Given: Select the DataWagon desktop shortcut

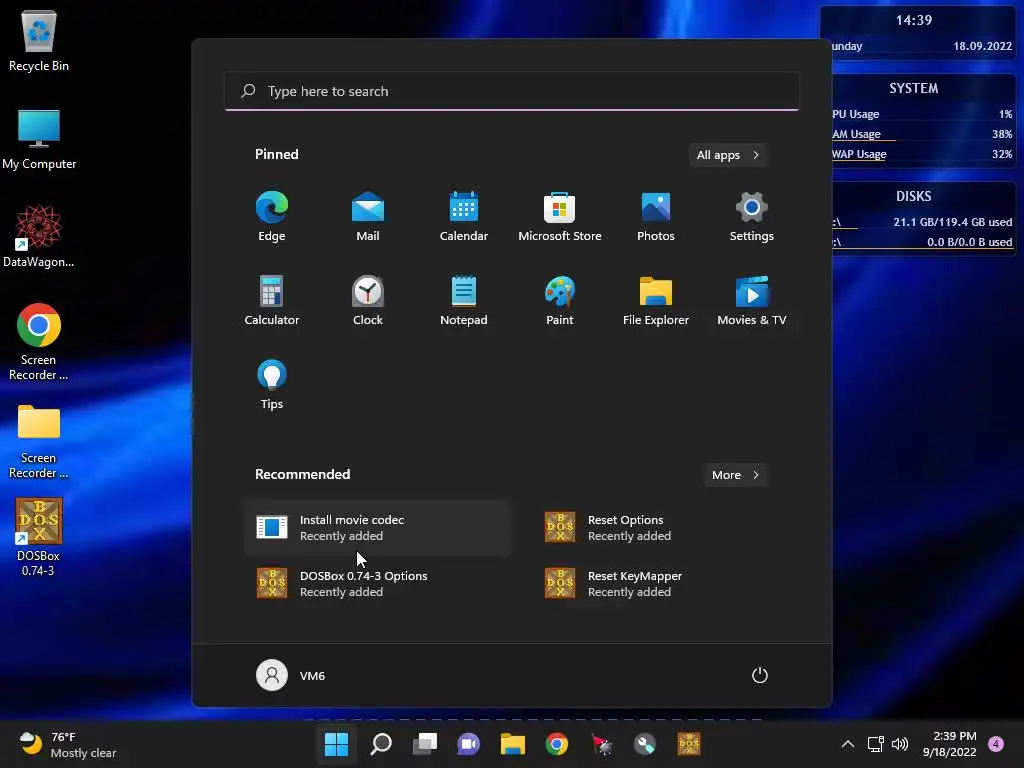Looking at the screenshot, I should coord(39,236).
